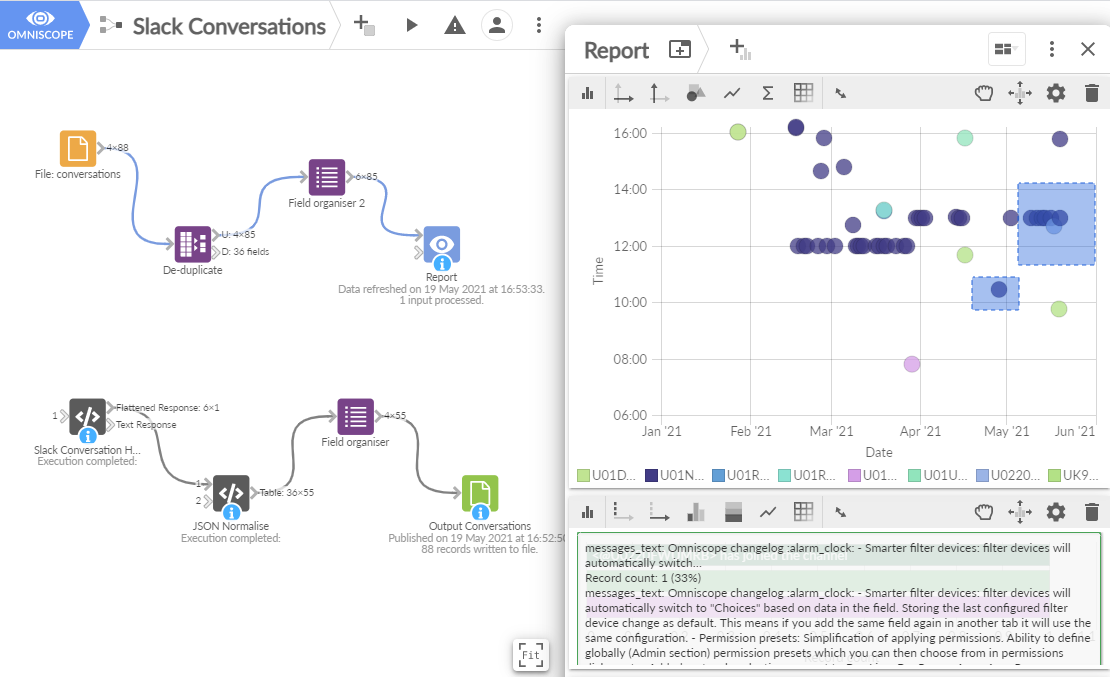
Task: Delete the scatter view with trash icon
Action: coord(1092,93)
